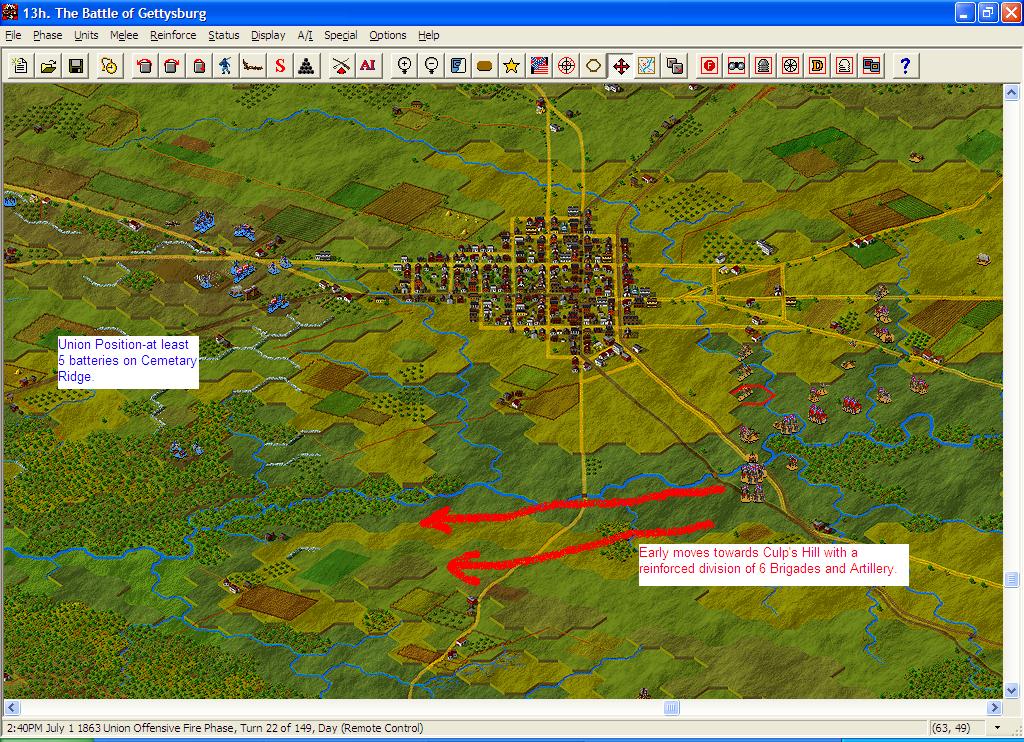The width and height of the screenshot is (1024, 742).
Task: Click the 'Union Position' map label
Action: click(x=128, y=362)
